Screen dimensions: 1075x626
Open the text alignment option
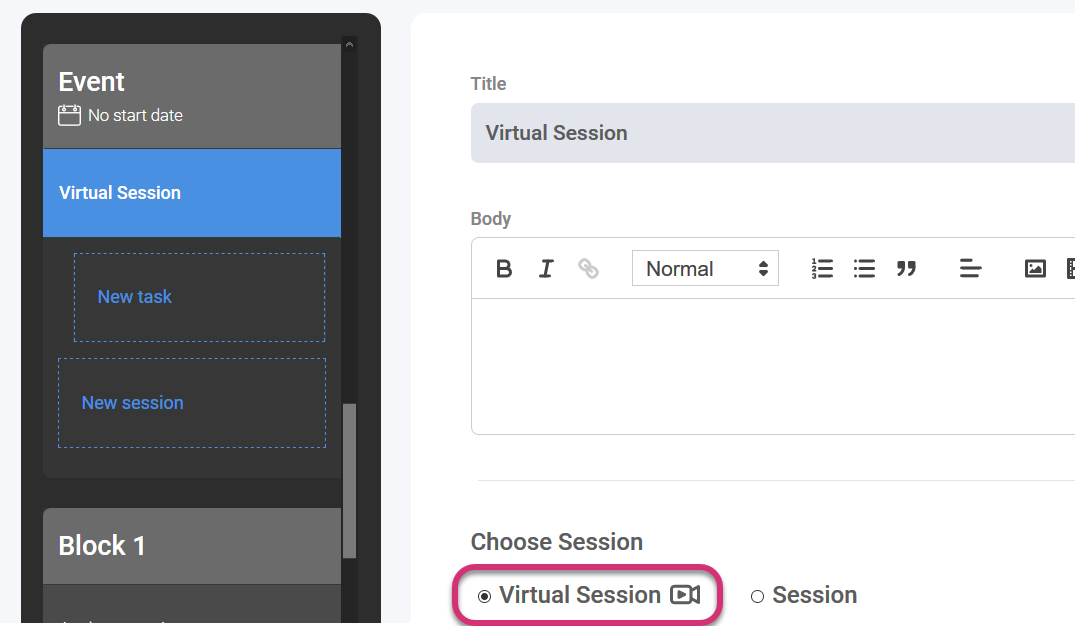click(970, 269)
